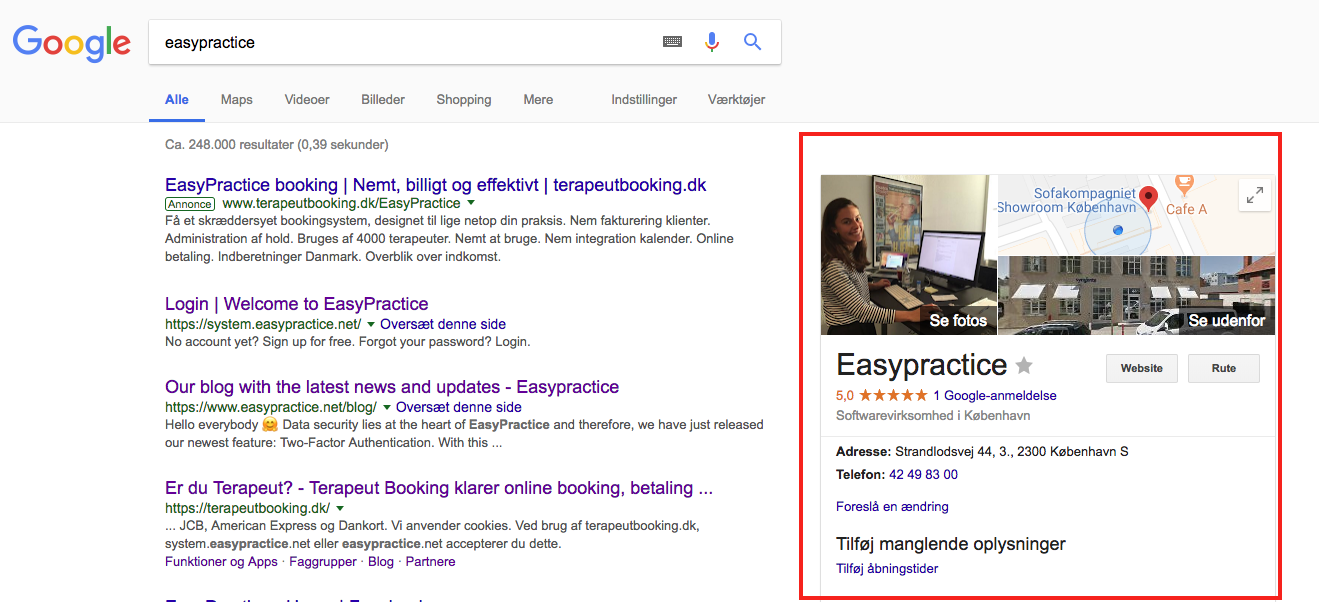Click the magnifying glass search button

tap(752, 42)
